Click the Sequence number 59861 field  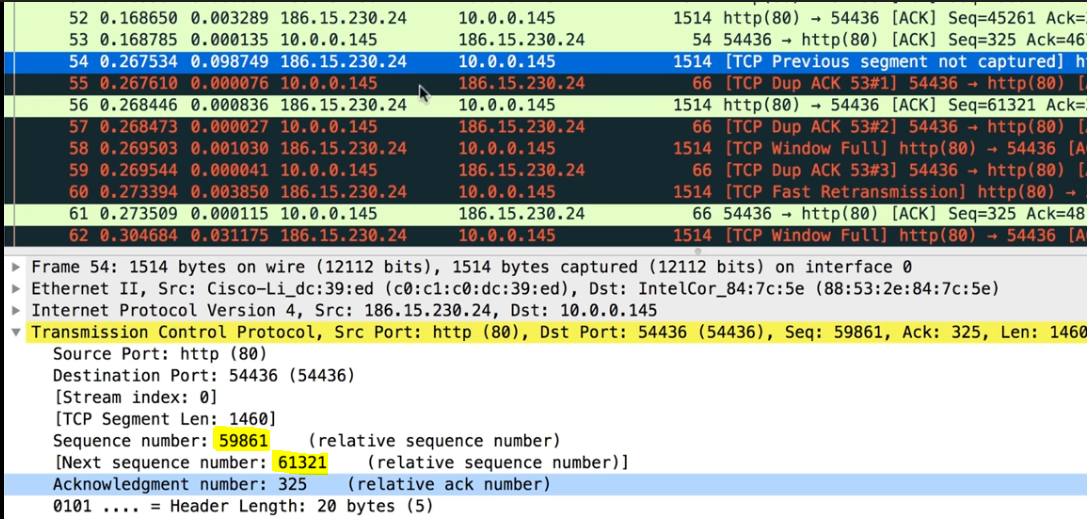point(306,441)
